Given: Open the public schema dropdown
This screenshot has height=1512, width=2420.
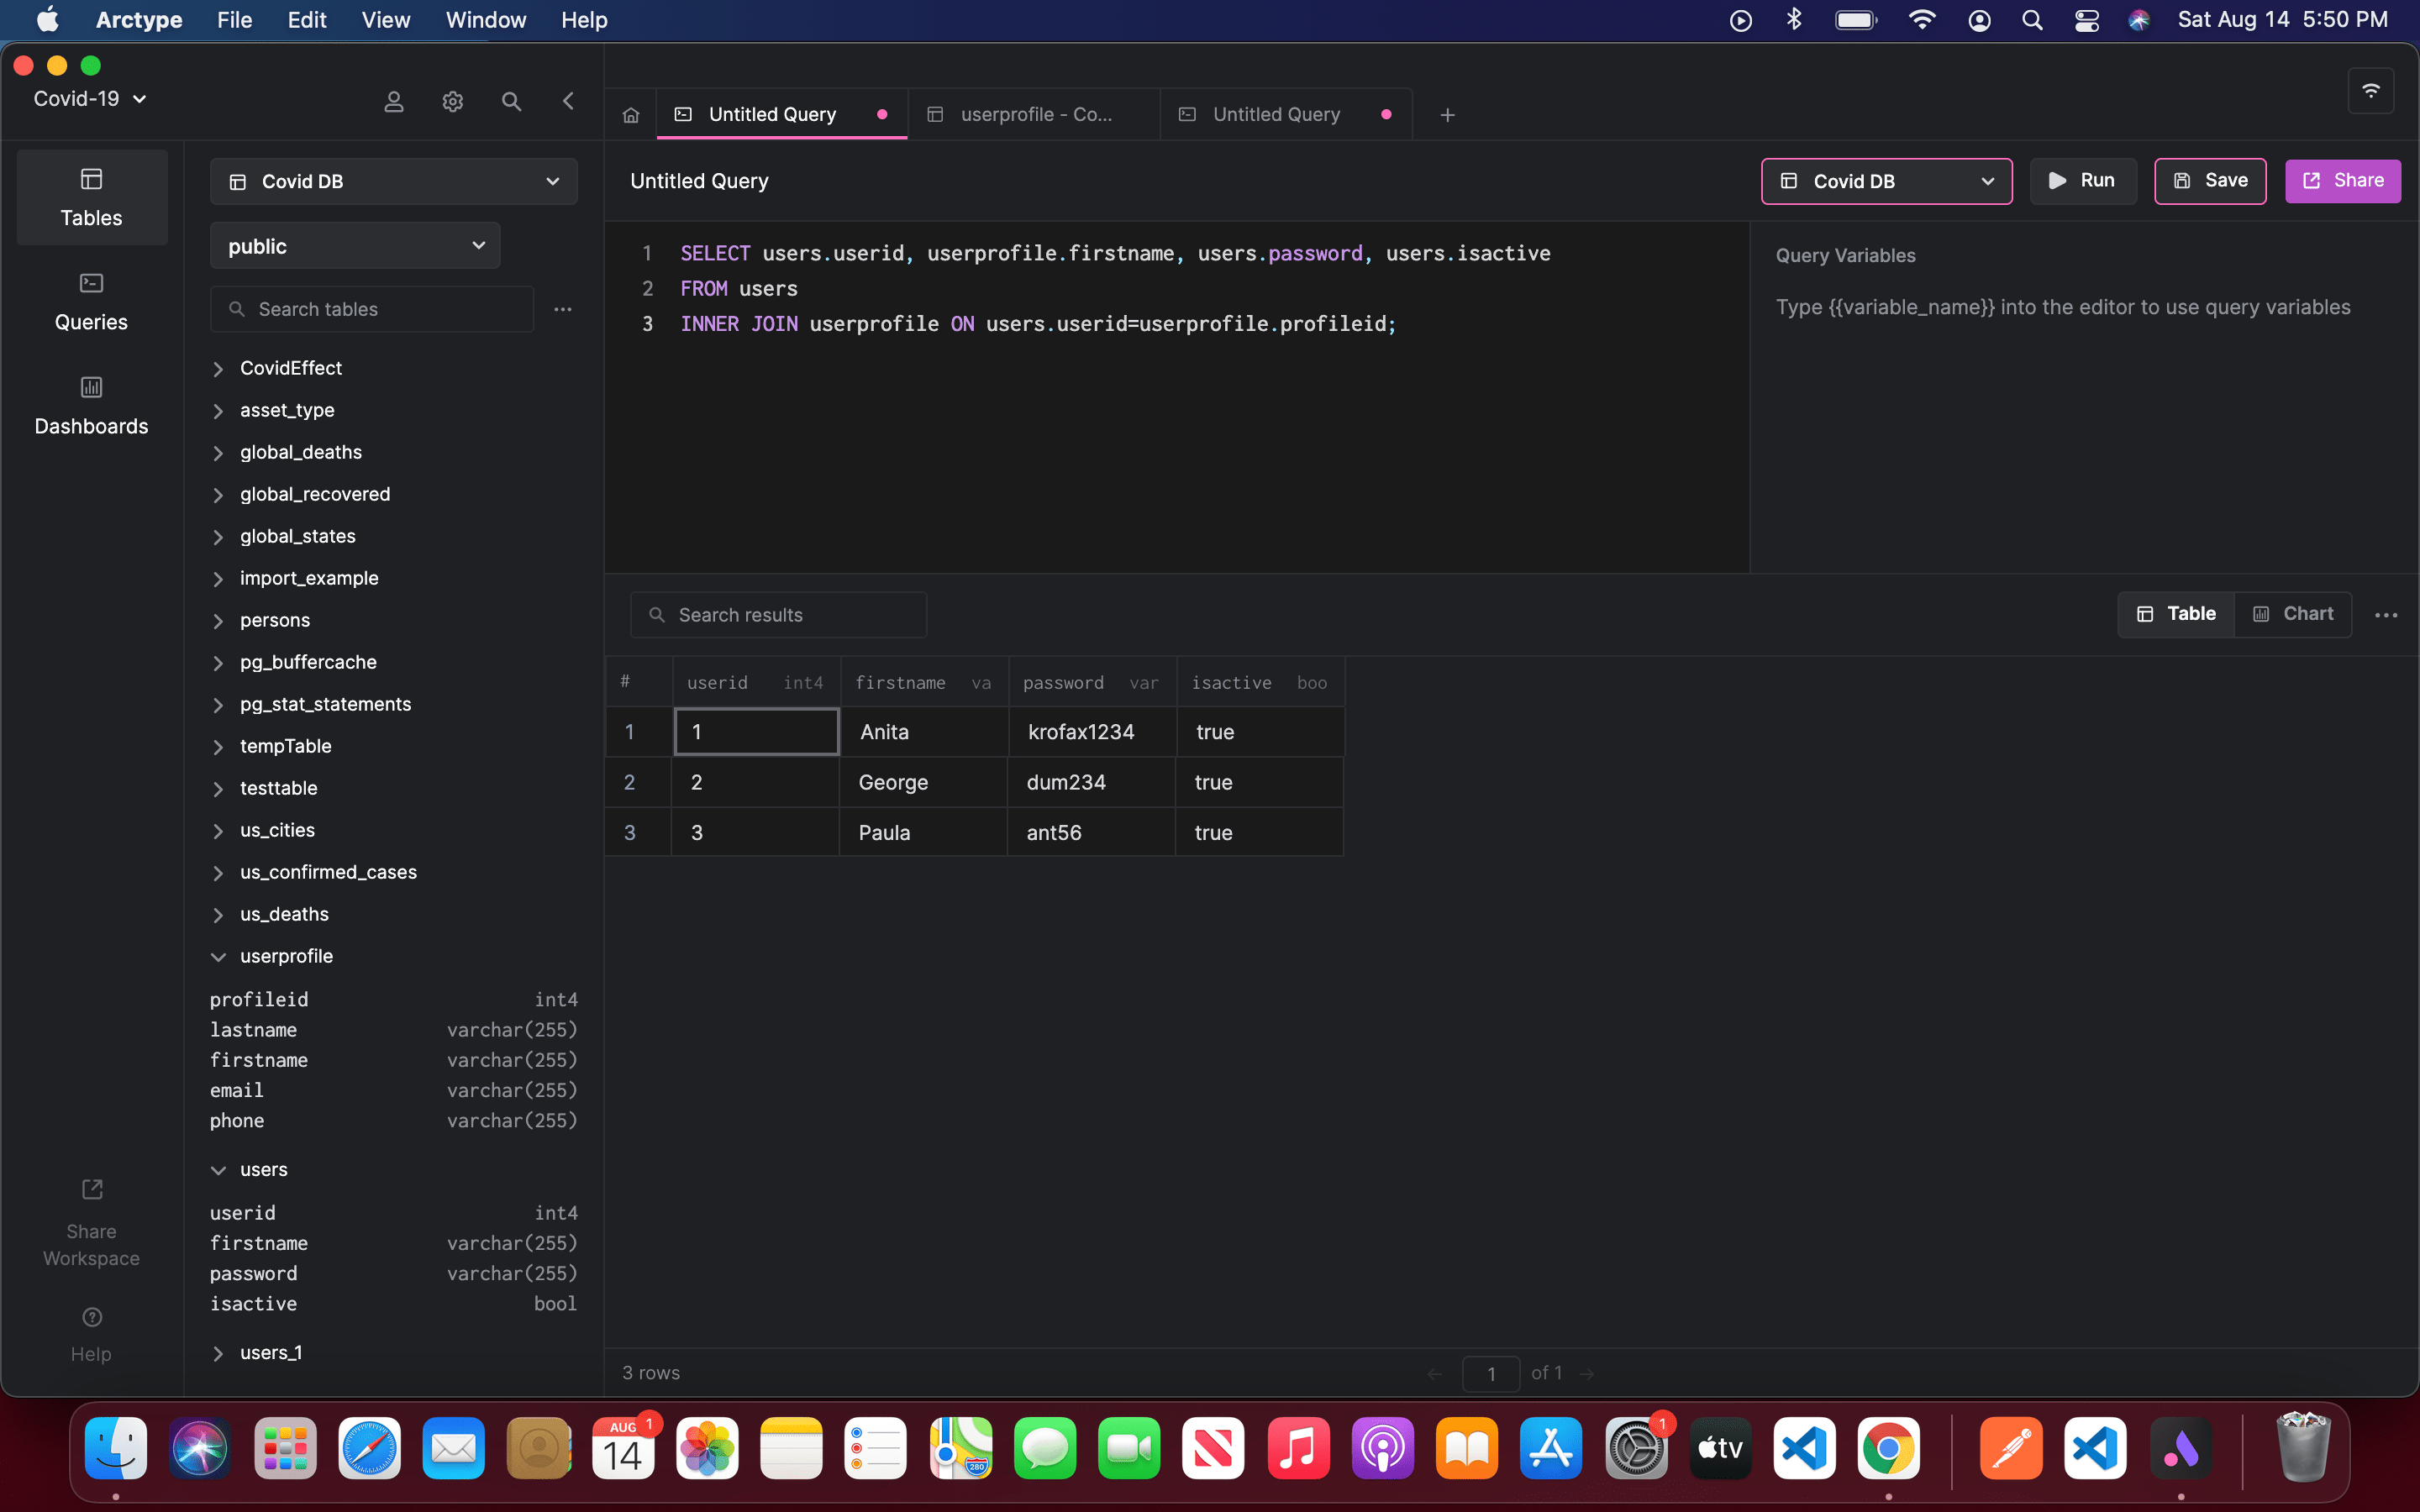Looking at the screenshot, I should coord(355,246).
